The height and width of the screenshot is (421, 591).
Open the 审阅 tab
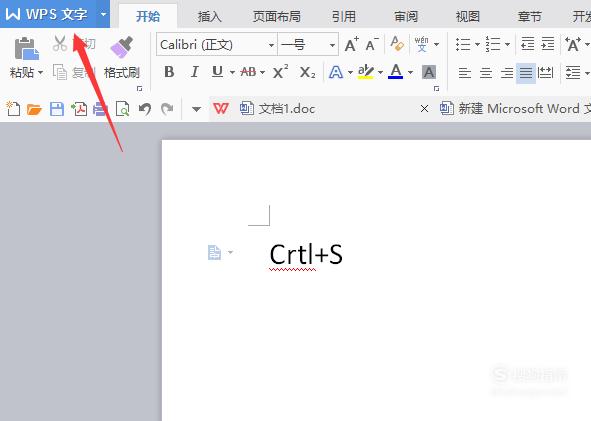[406, 17]
